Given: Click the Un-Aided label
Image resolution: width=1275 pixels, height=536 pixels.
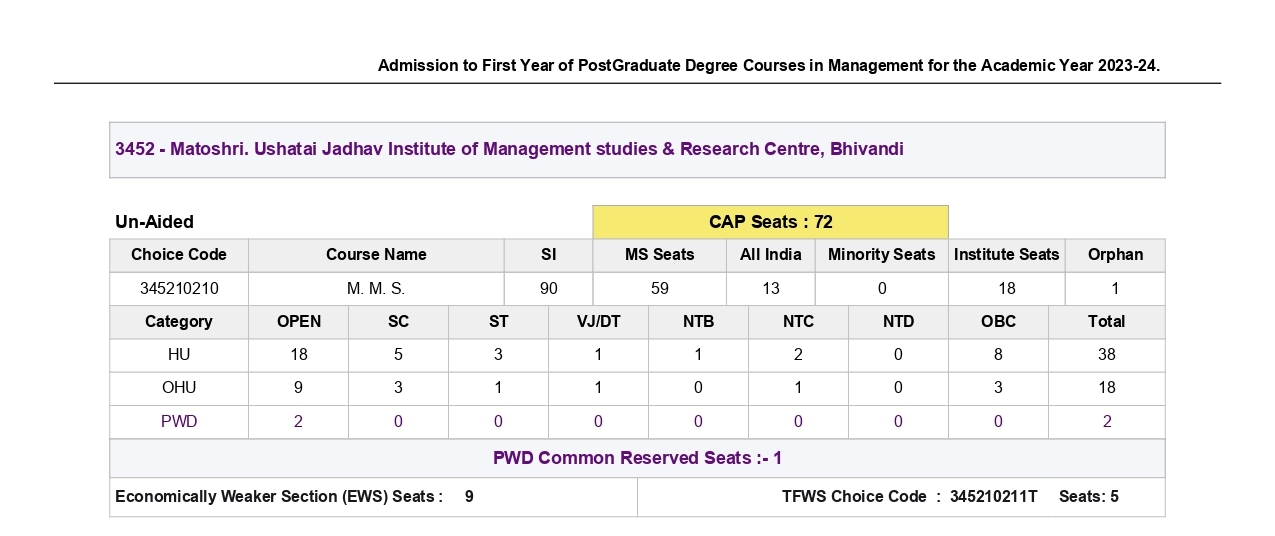Looking at the screenshot, I should (x=155, y=222).
